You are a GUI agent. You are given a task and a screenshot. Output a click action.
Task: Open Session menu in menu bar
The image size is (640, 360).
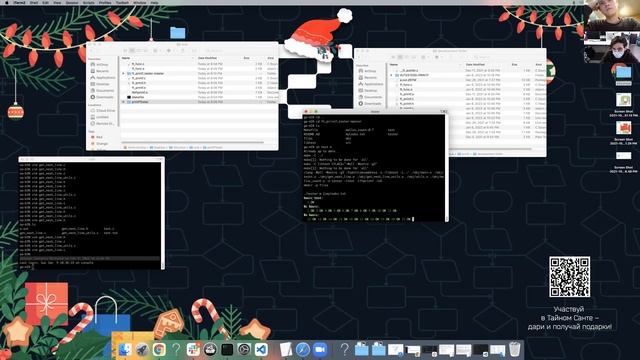tap(72, 2)
